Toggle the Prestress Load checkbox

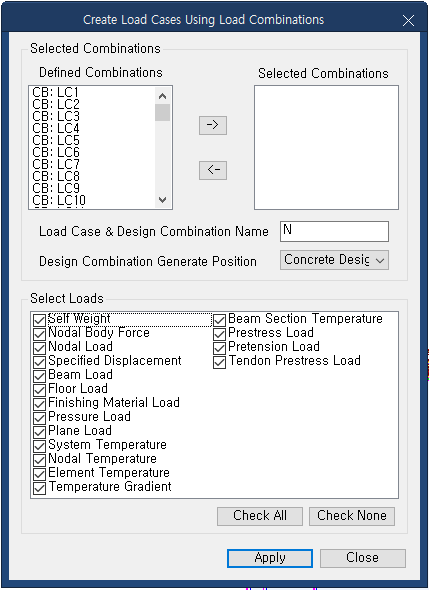pos(219,334)
